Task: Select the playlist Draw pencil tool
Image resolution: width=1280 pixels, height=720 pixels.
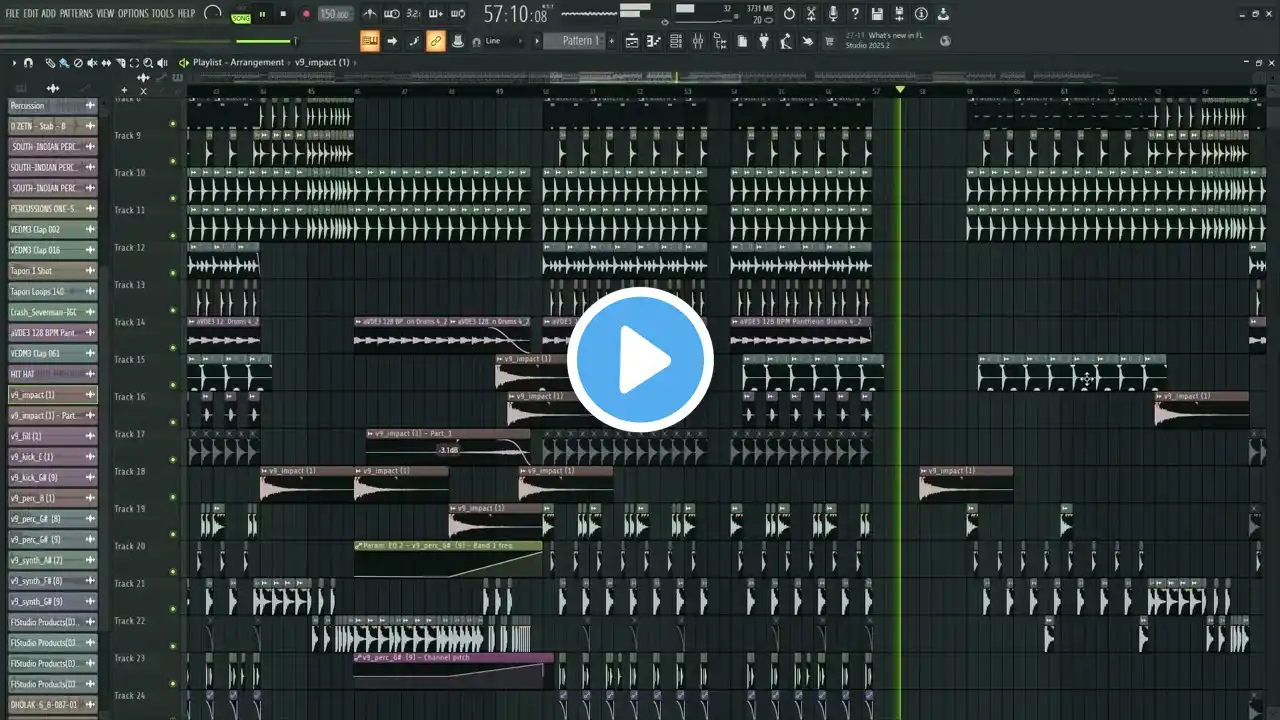Action: (50, 63)
